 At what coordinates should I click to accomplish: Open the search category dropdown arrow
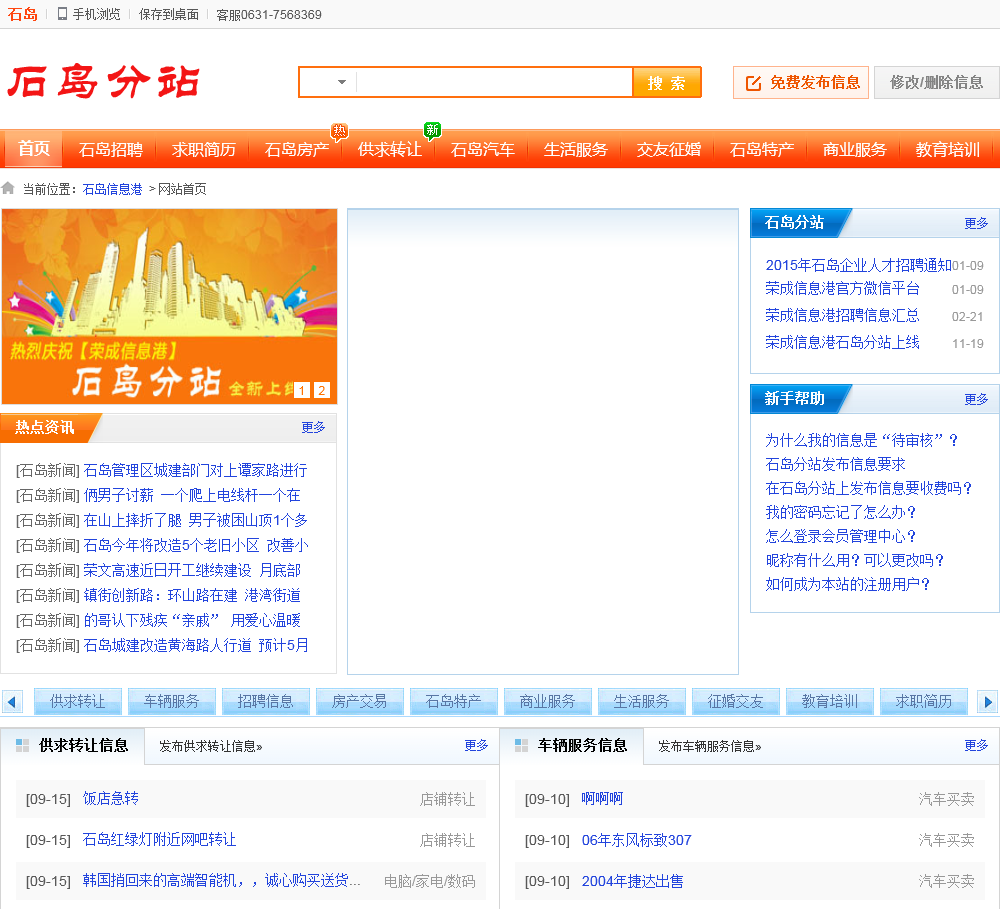(342, 82)
